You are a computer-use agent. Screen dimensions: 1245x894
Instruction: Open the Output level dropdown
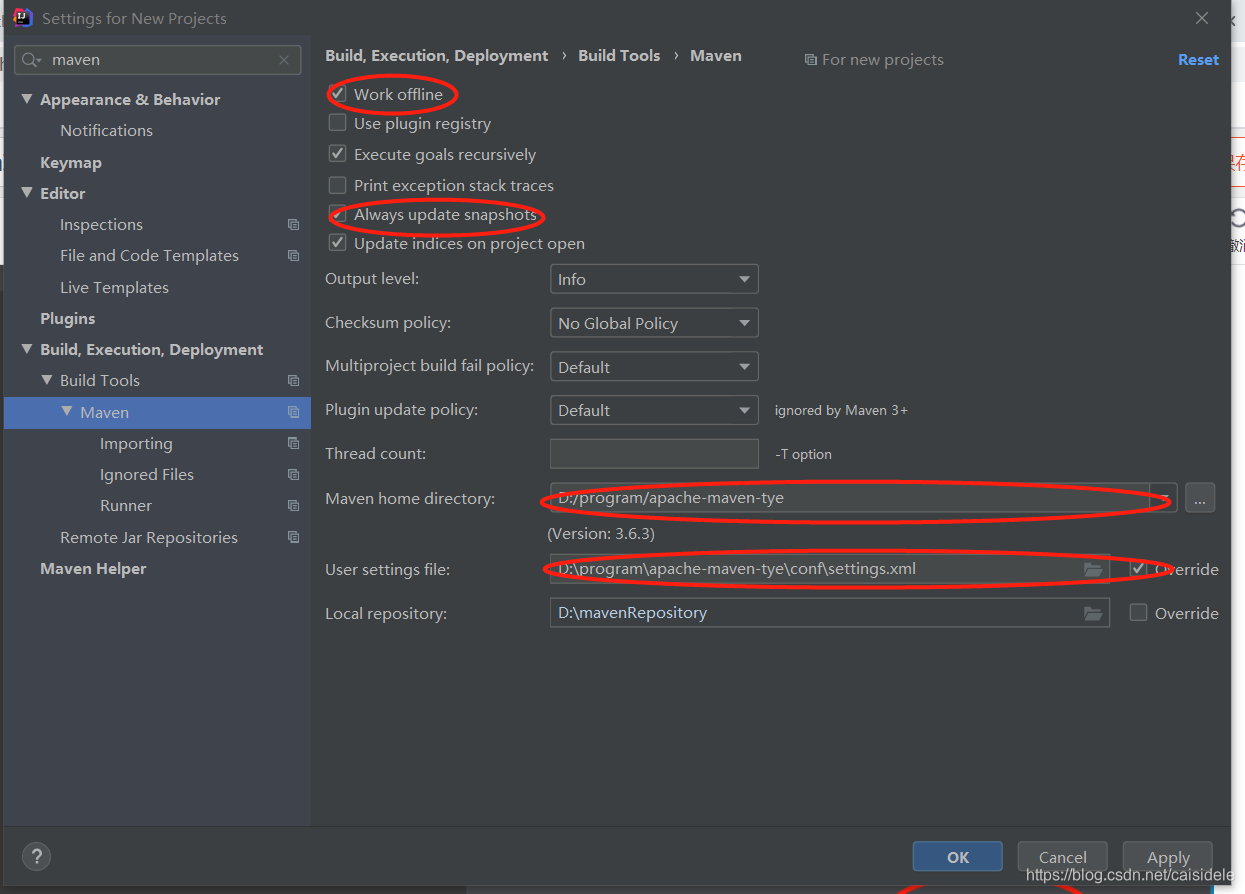pos(654,279)
